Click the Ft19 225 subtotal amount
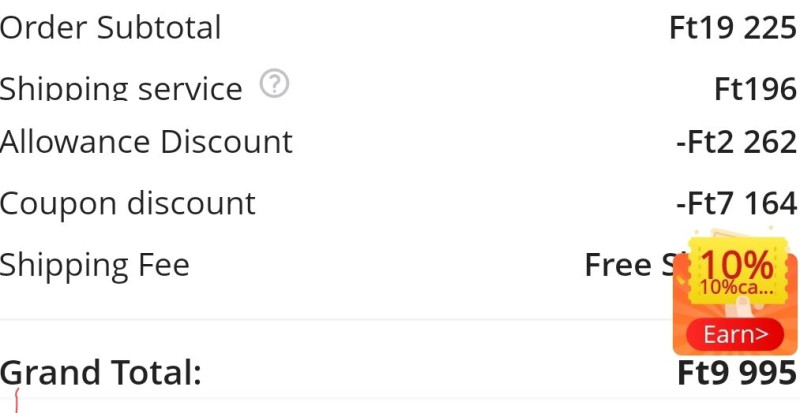This screenshot has width=800, height=413. point(732,28)
